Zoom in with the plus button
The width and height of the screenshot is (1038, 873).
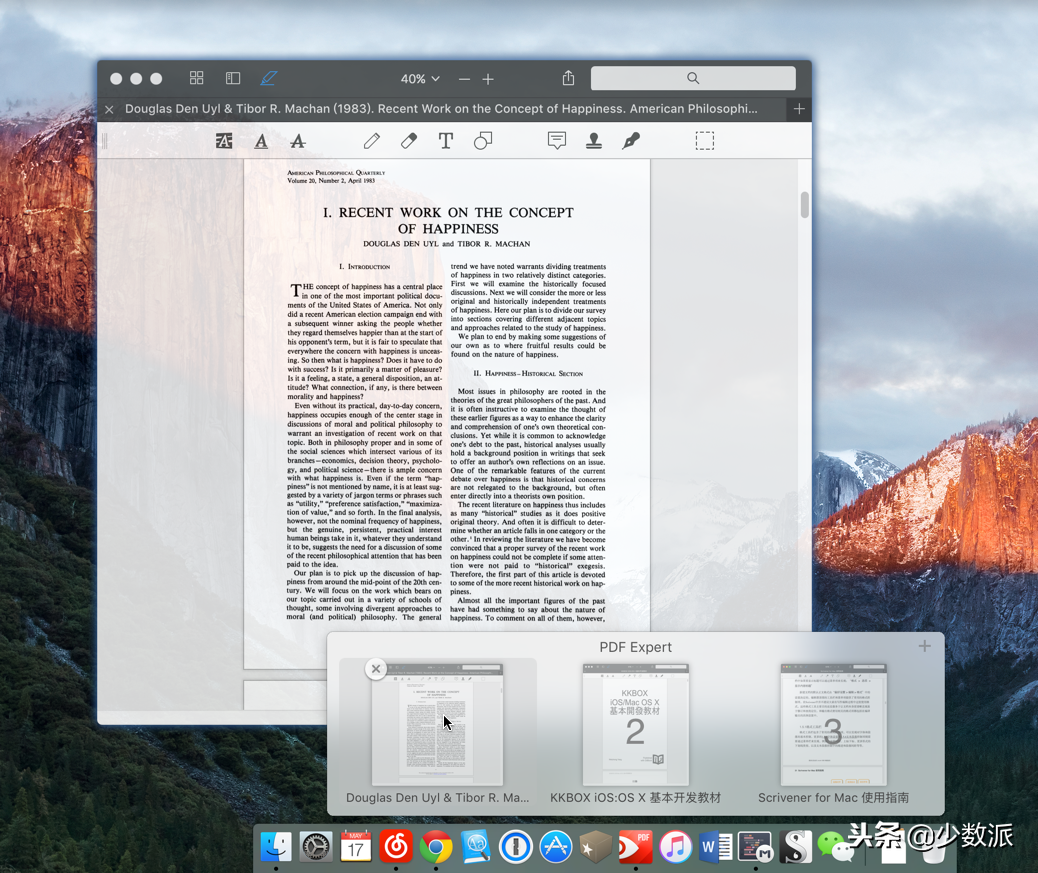[488, 79]
